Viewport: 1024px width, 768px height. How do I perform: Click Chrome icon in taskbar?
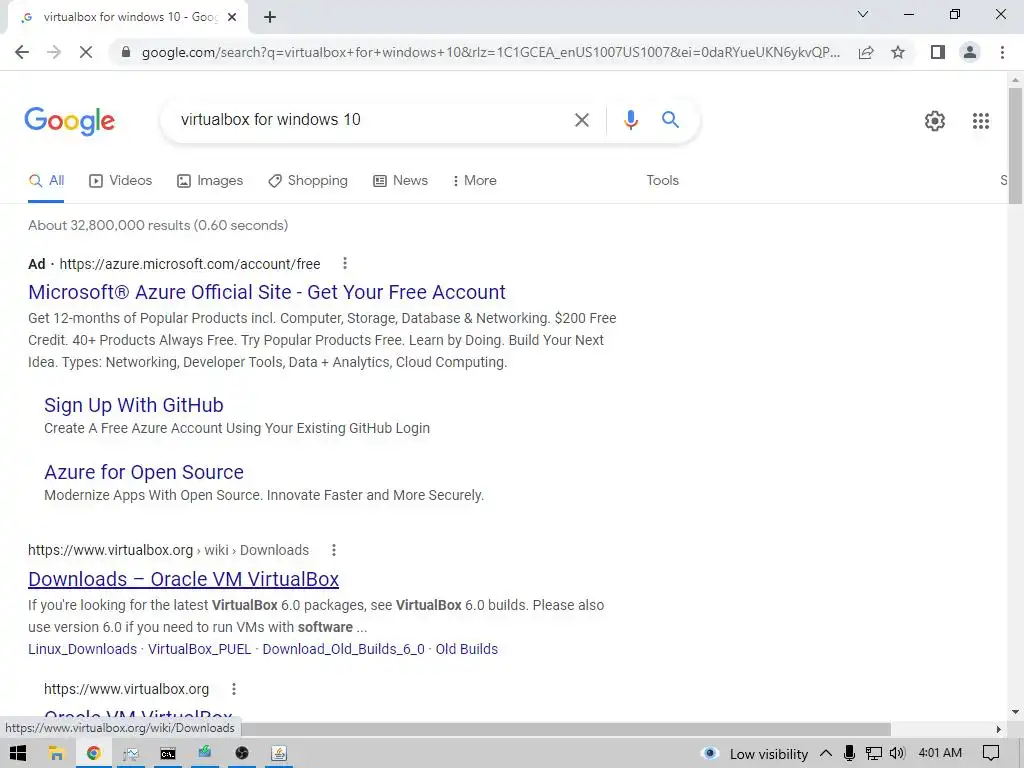(x=93, y=754)
